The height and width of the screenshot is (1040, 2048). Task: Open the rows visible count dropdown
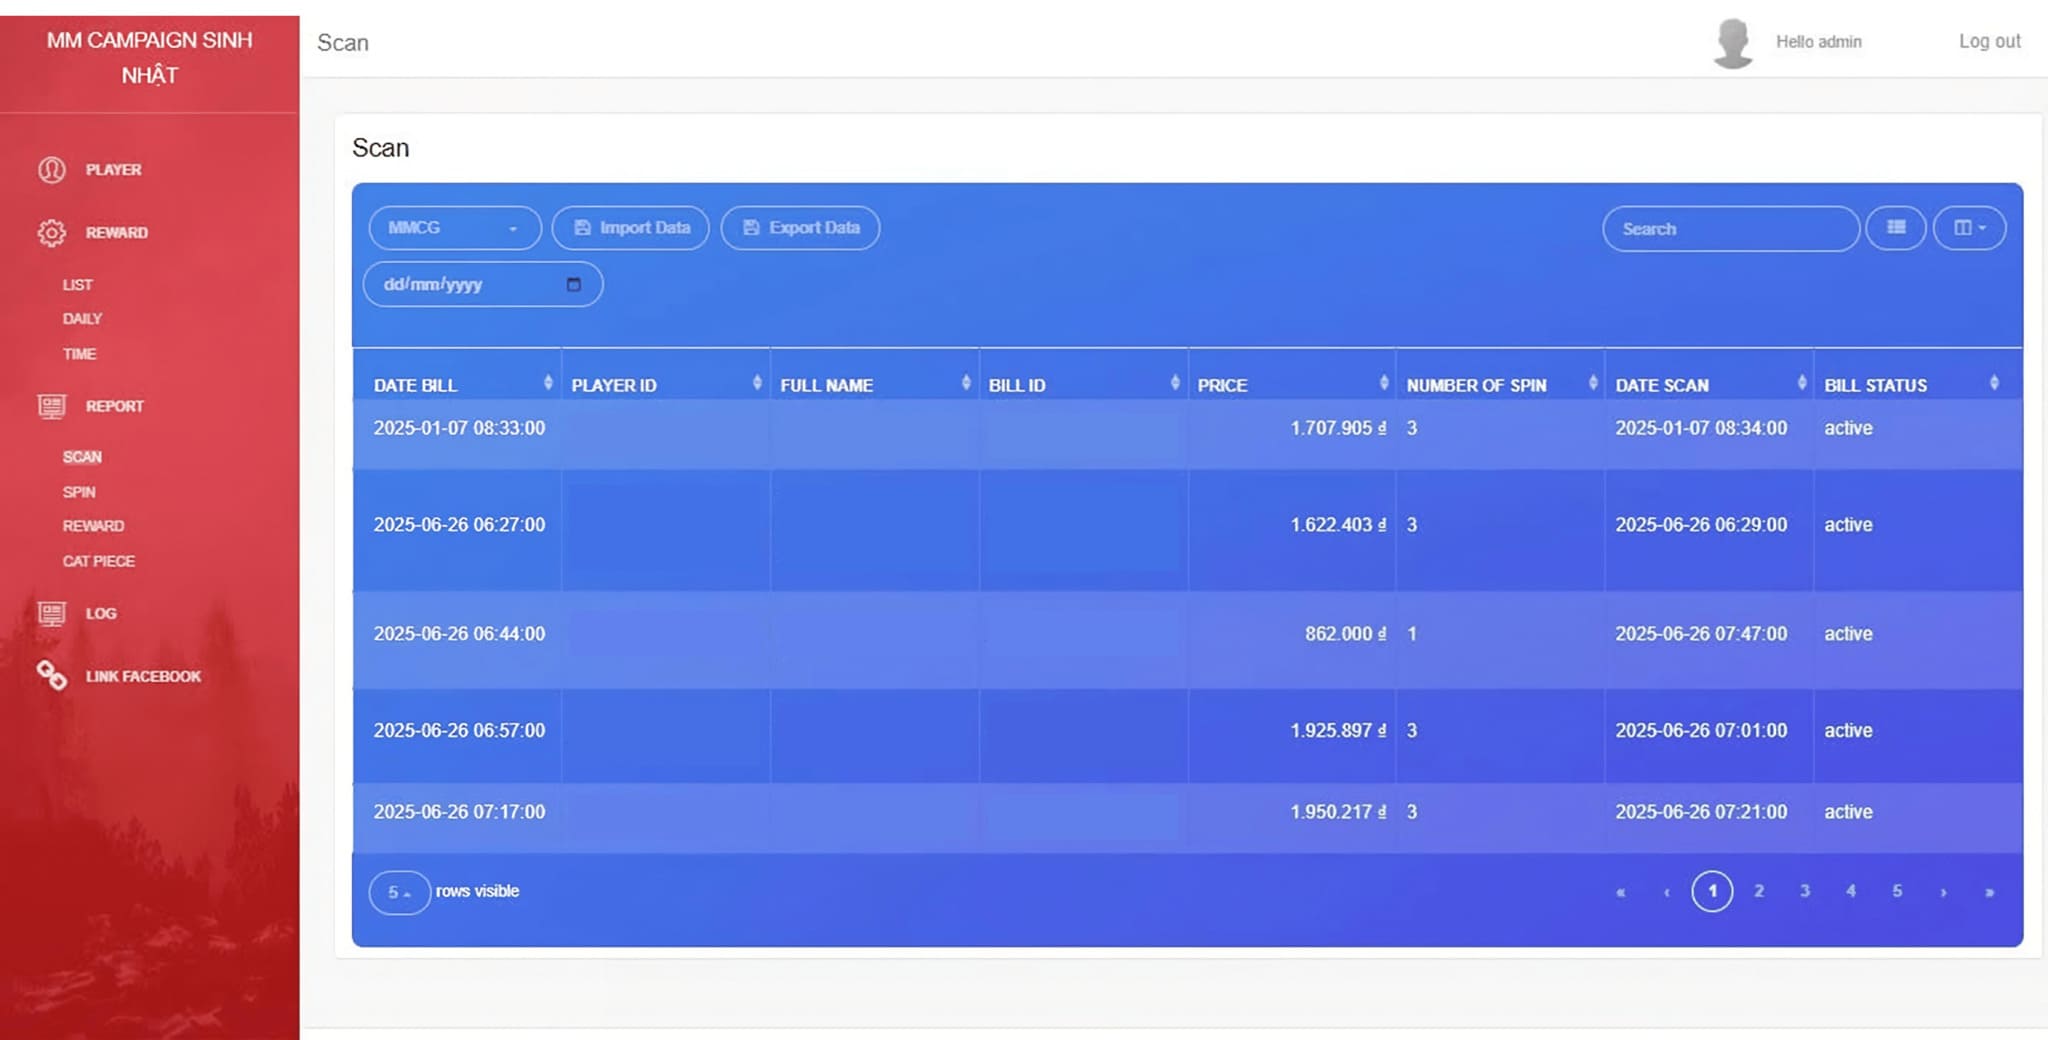[399, 892]
